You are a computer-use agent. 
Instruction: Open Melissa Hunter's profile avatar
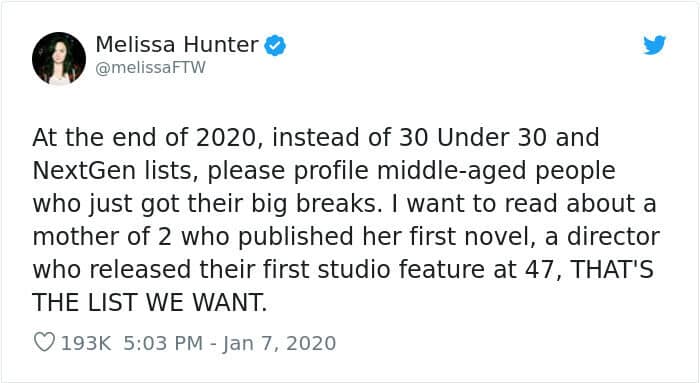coord(59,58)
